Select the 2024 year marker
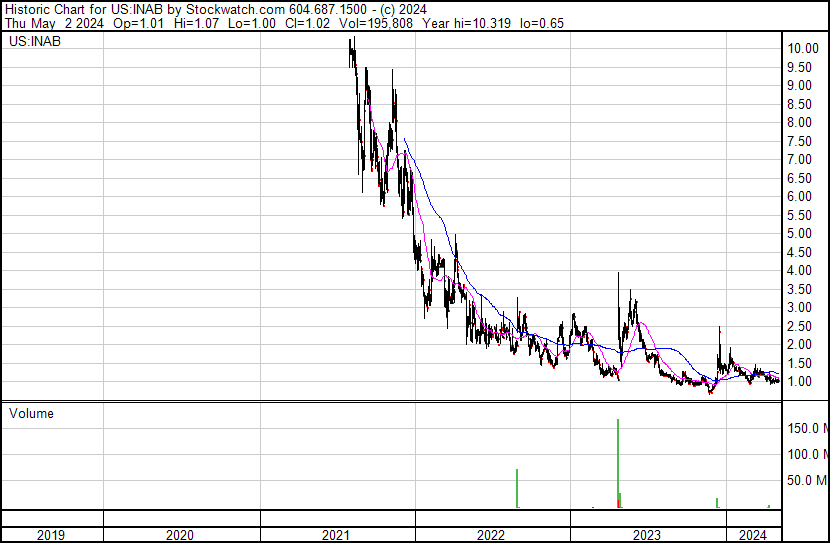 (x=752, y=535)
